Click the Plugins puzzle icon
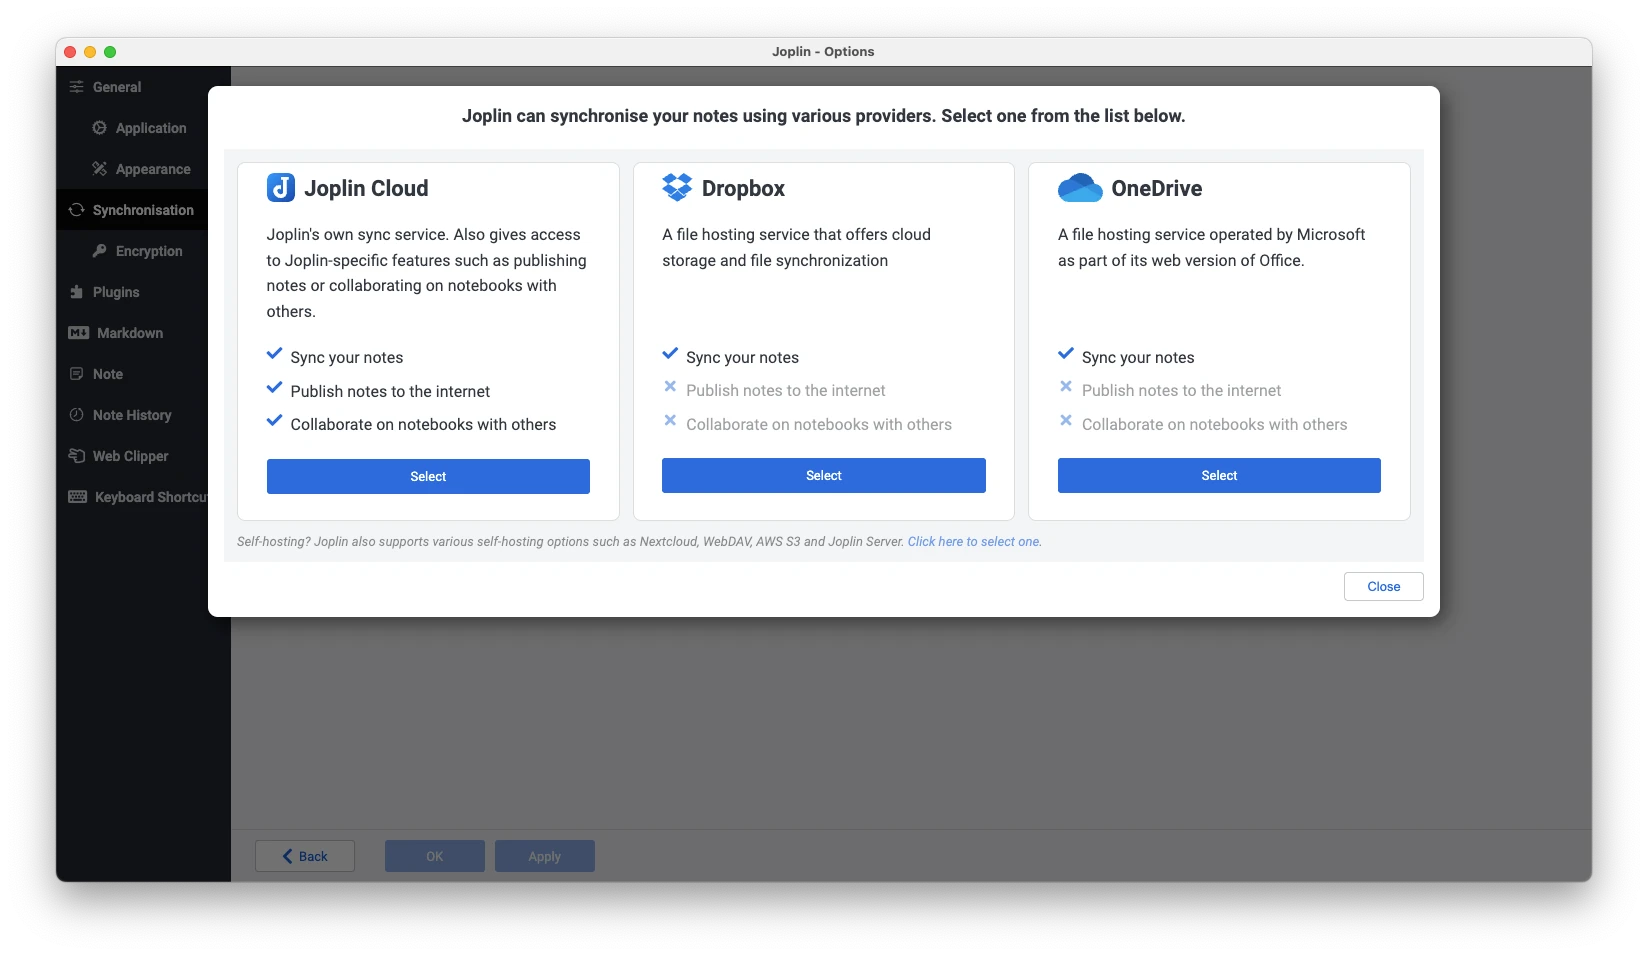The image size is (1648, 956). [x=77, y=292]
